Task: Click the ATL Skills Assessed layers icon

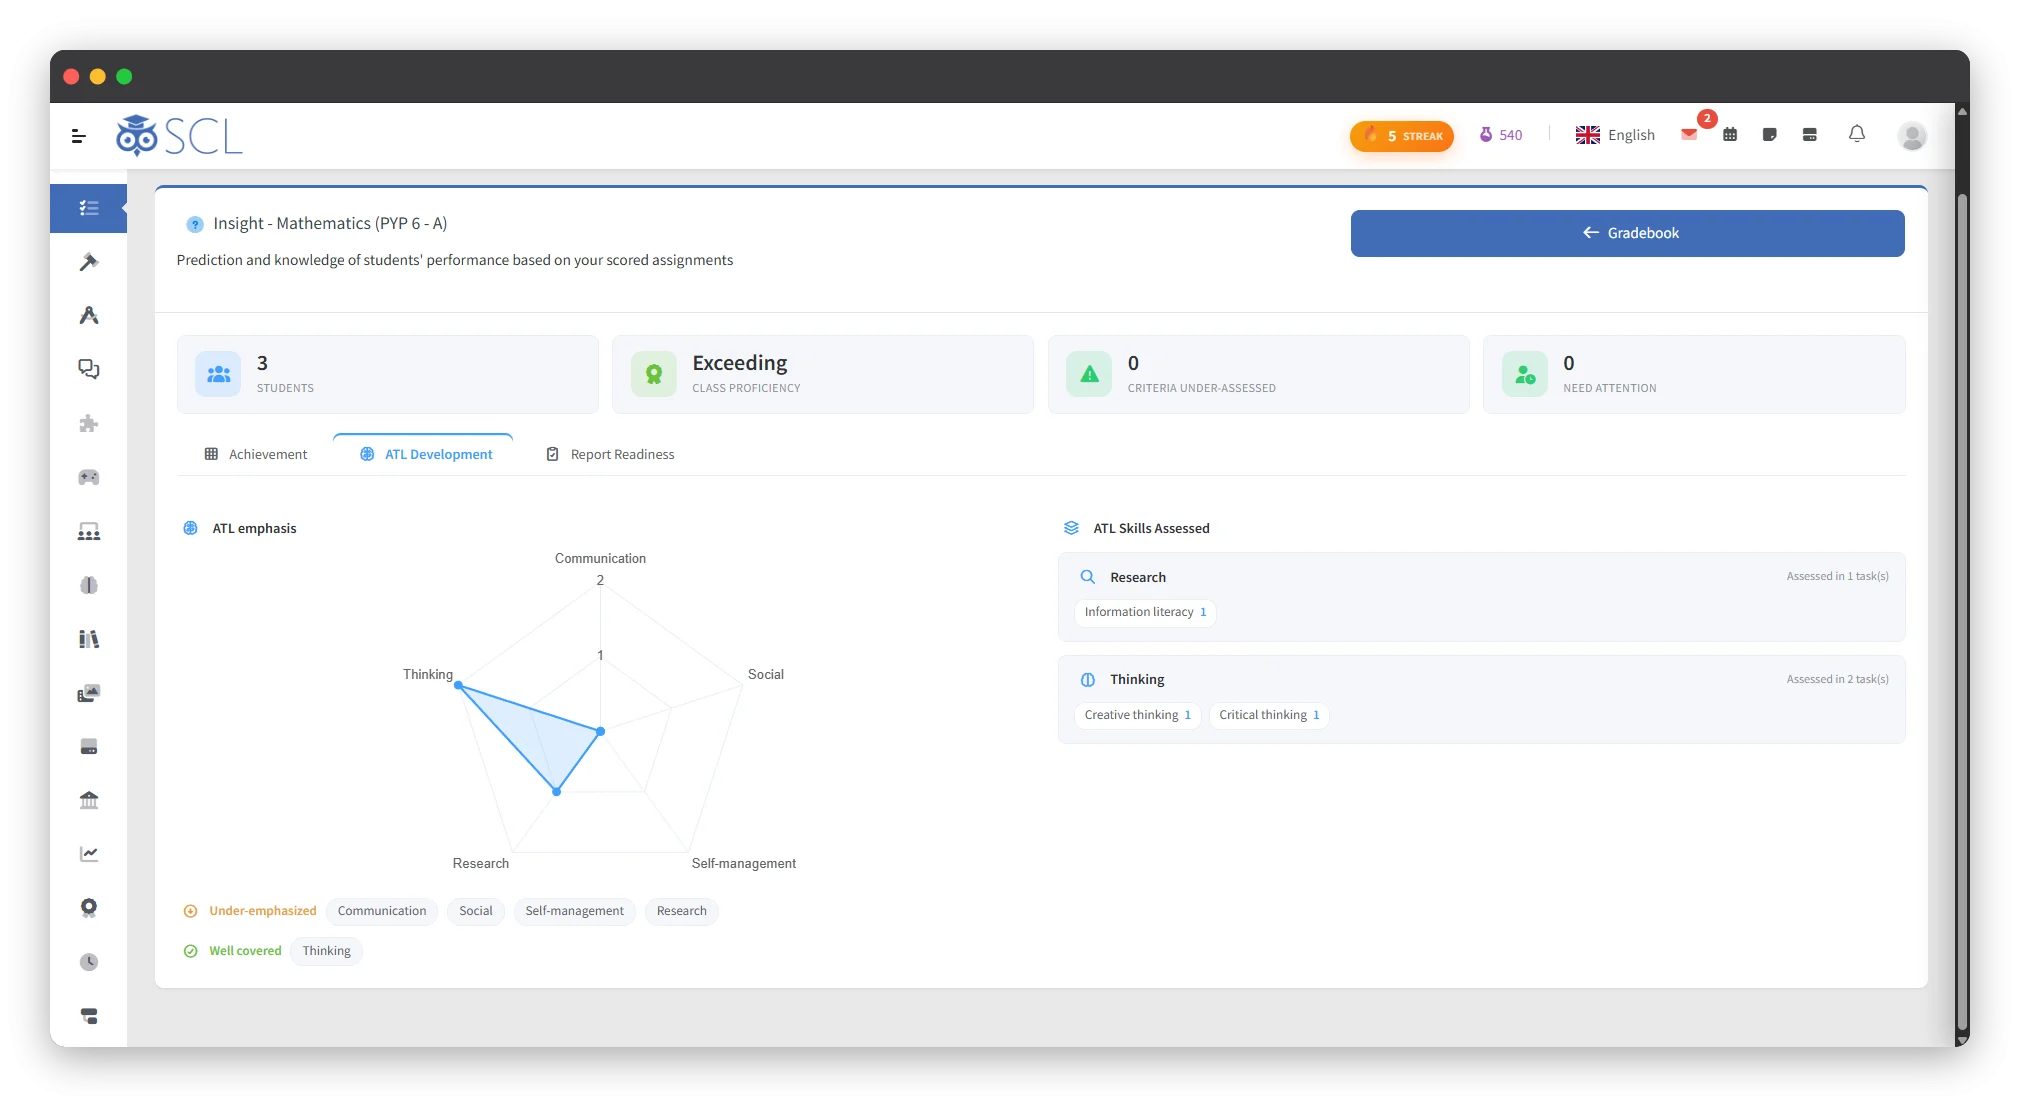Action: (x=1071, y=528)
